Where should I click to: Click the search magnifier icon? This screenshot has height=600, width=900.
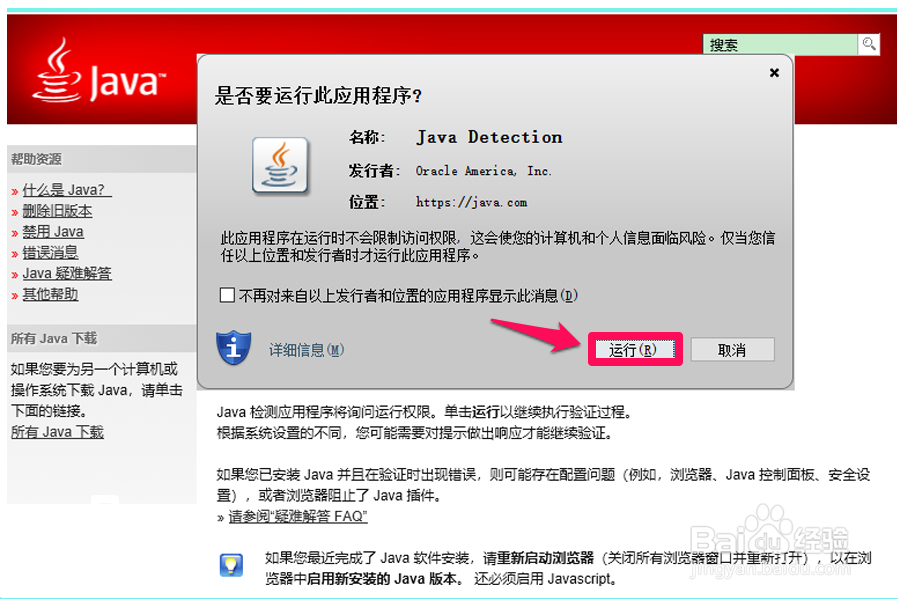point(868,44)
